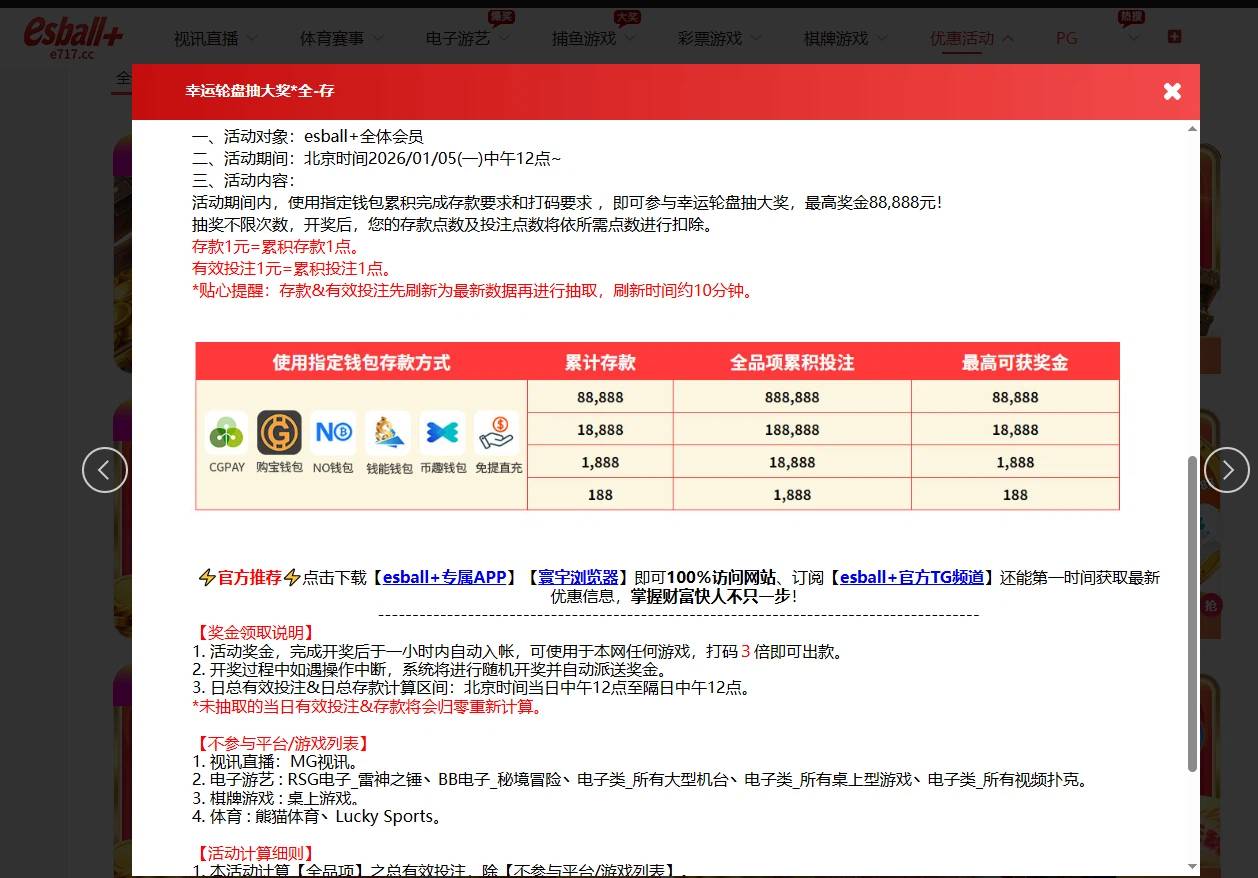The image size is (1258, 878).
Task: Click the 最高可获奖金 column header
Action: pyautogui.click(x=1015, y=362)
